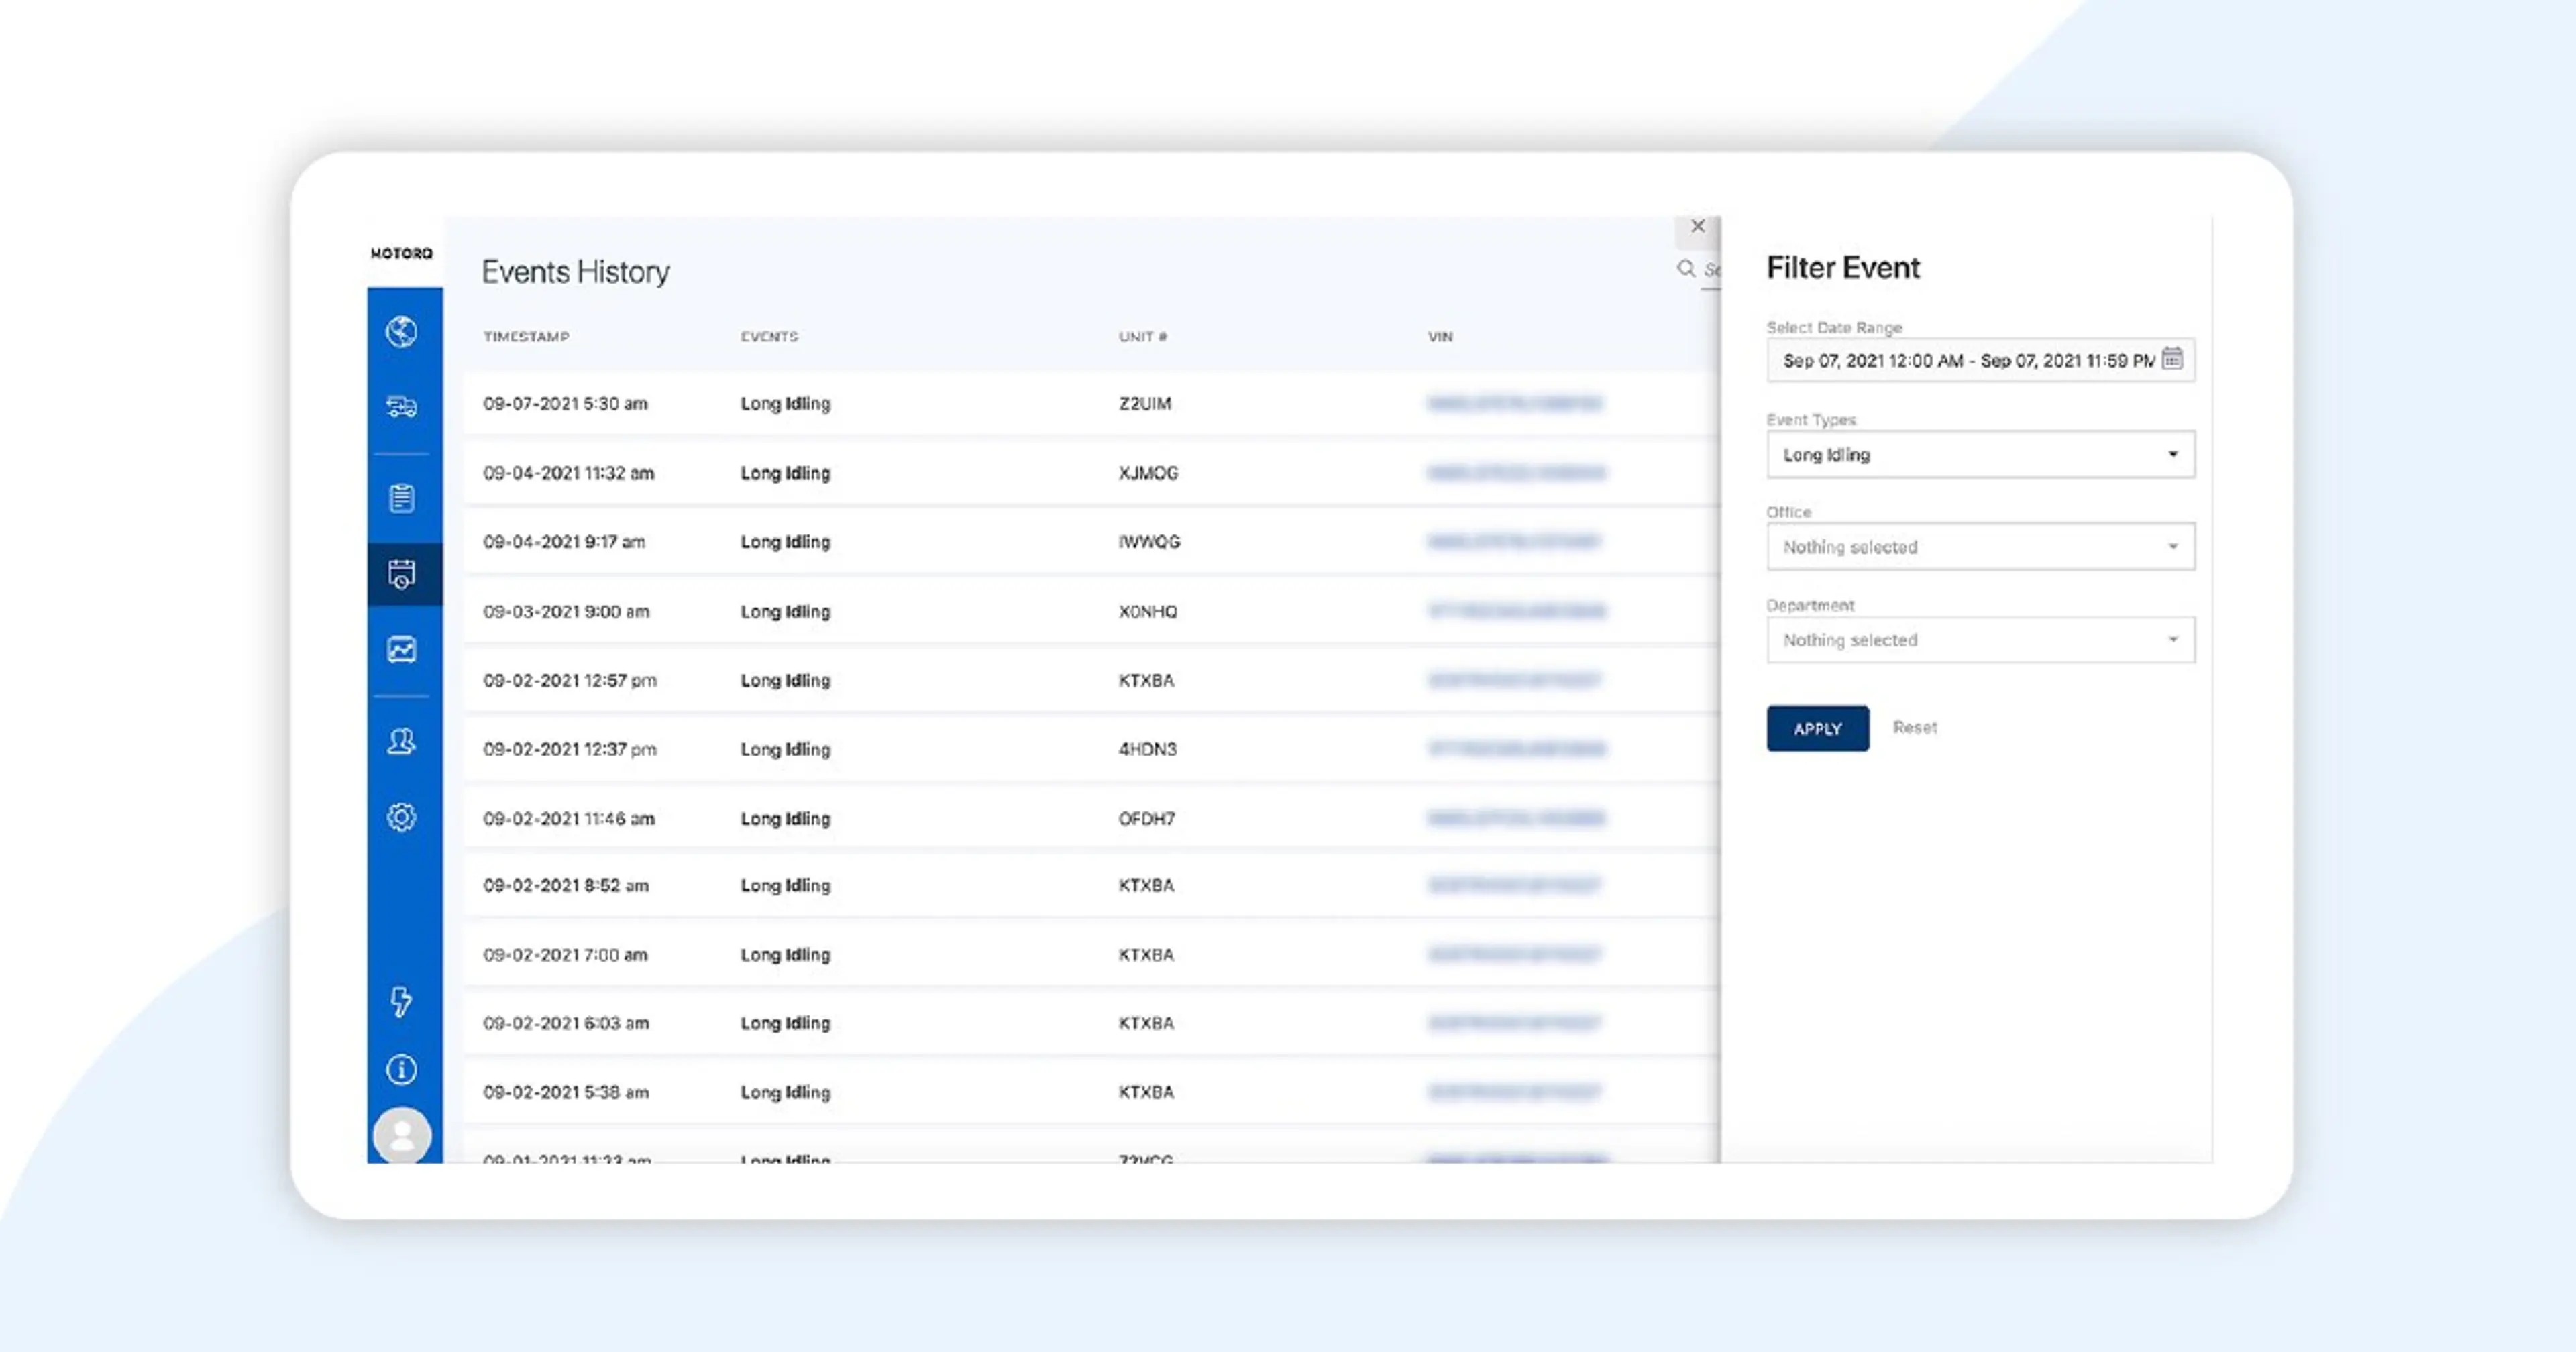Close the Filter Event panel with X
This screenshot has width=2576, height=1352.
tap(1697, 227)
